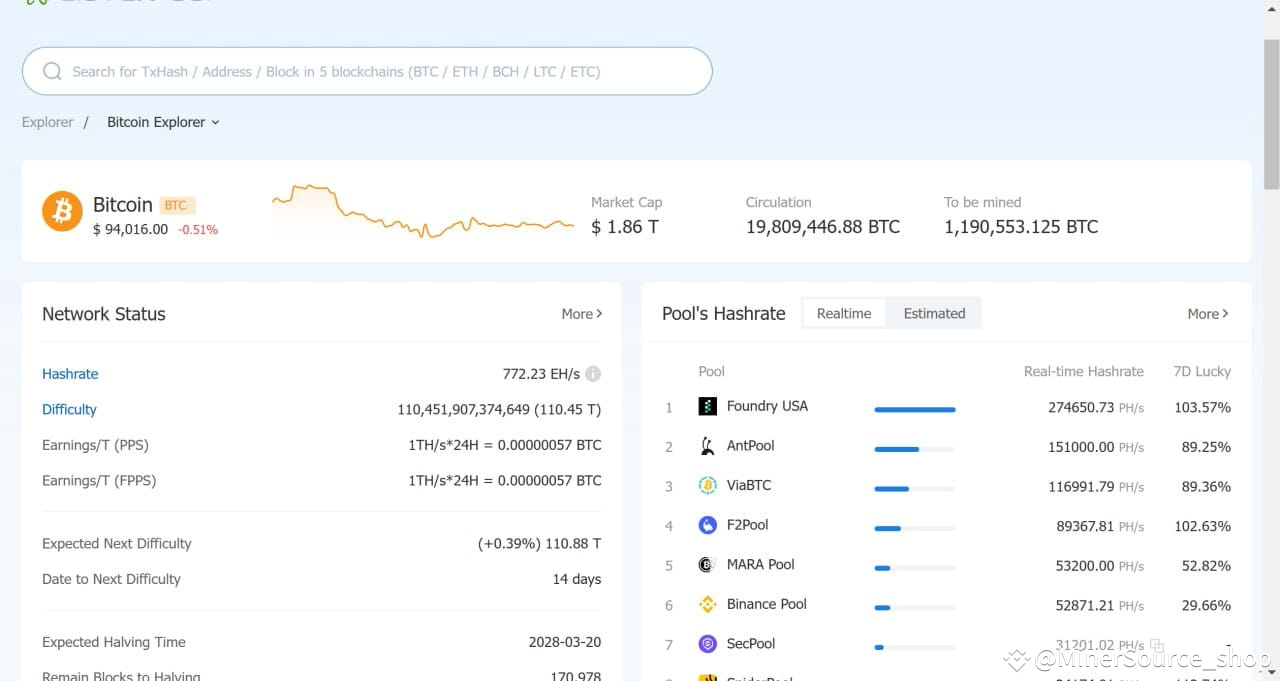Viewport: 1280px width, 681px height.
Task: Open the Bitcoin Explorer dropdown
Action: (x=163, y=122)
